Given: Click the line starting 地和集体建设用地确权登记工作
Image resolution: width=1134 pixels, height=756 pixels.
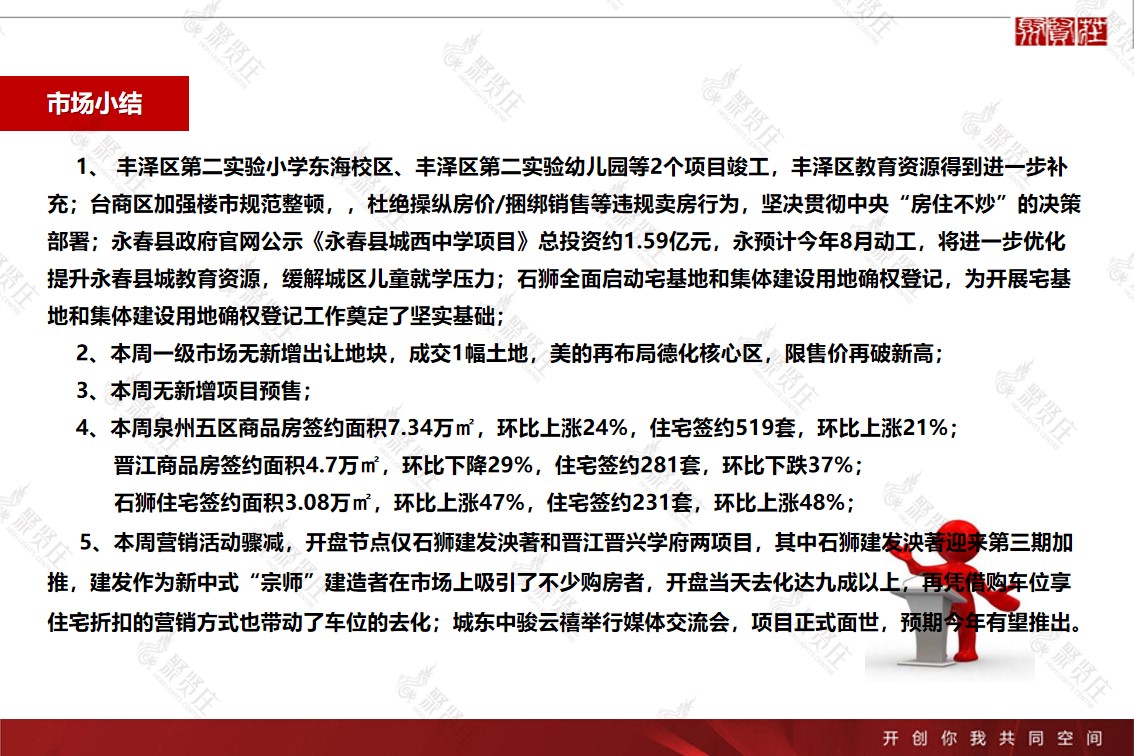Looking at the screenshot, I should coord(276,316).
